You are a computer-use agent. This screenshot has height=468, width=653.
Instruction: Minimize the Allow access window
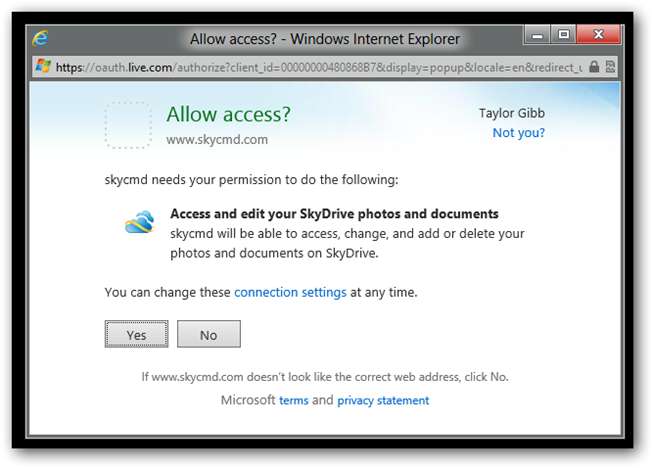(x=539, y=36)
